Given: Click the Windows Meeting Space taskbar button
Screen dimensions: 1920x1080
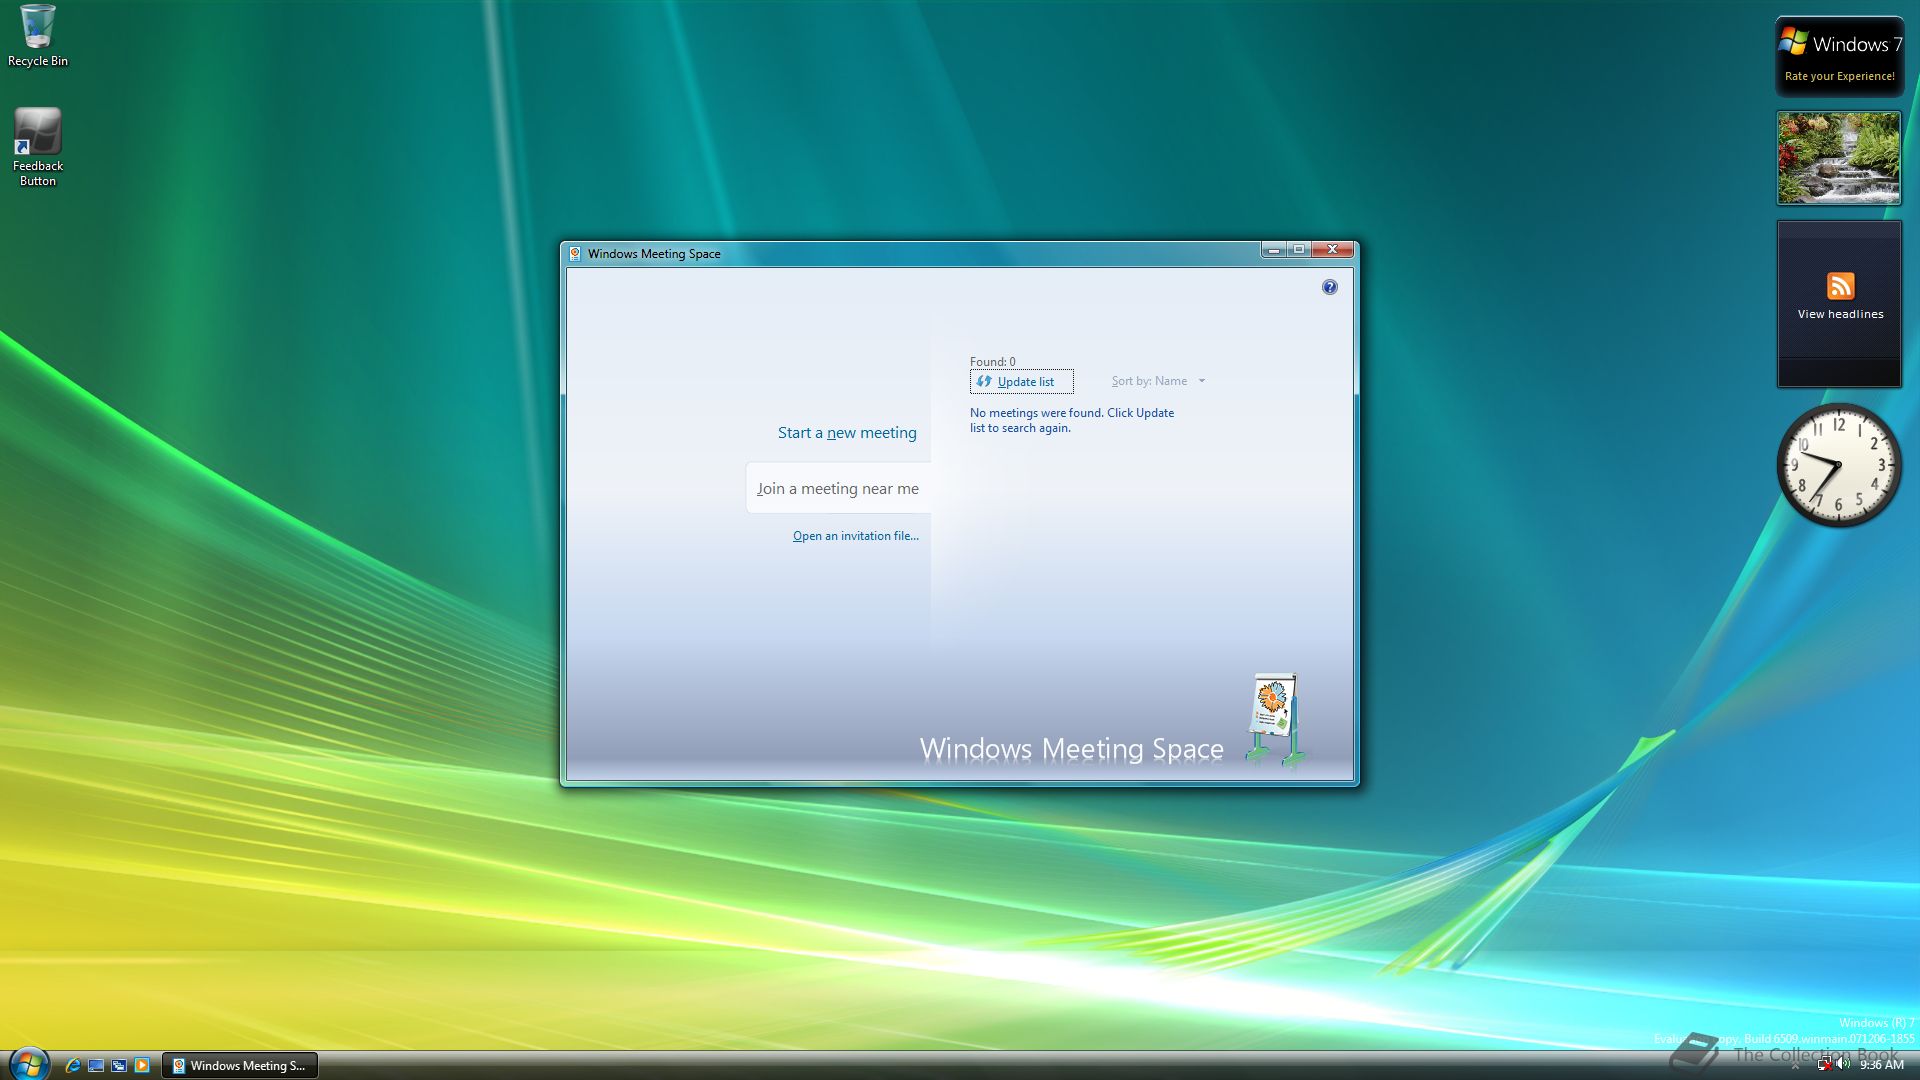Looking at the screenshot, I should click(x=240, y=1065).
